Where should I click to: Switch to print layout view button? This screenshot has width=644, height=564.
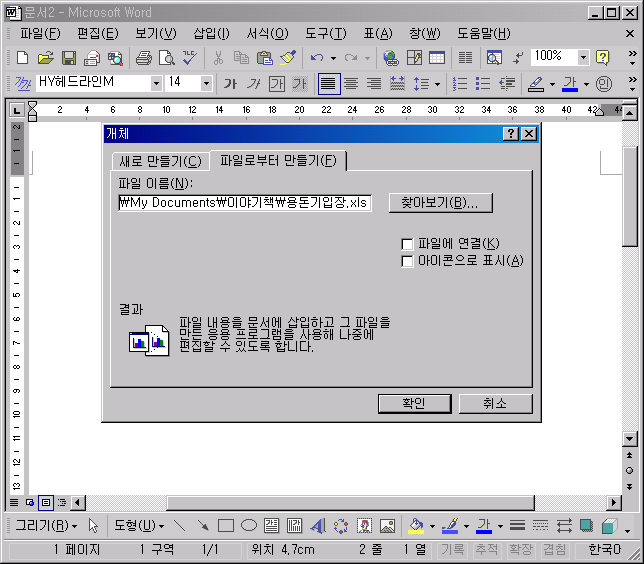pos(46,502)
